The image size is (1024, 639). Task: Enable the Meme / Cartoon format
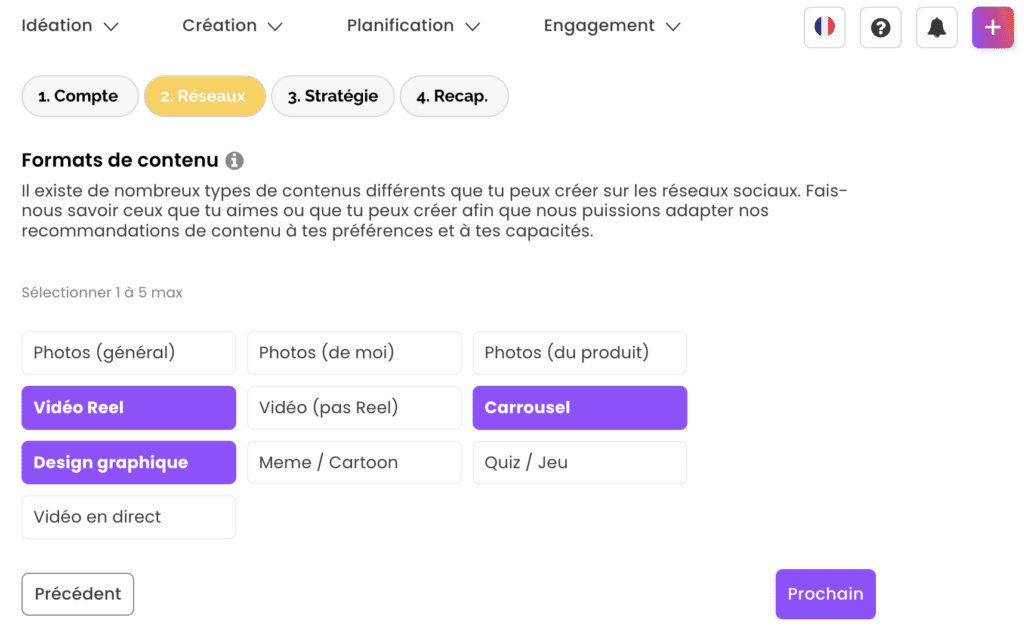354,463
